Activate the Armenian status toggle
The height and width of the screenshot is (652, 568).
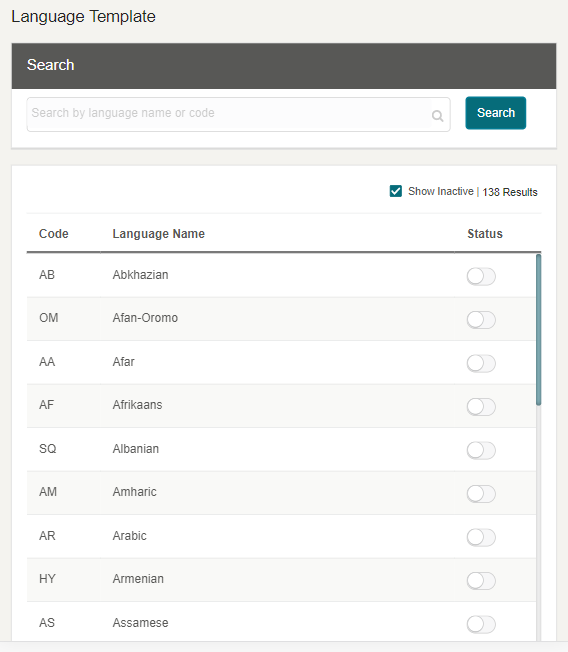click(x=481, y=581)
